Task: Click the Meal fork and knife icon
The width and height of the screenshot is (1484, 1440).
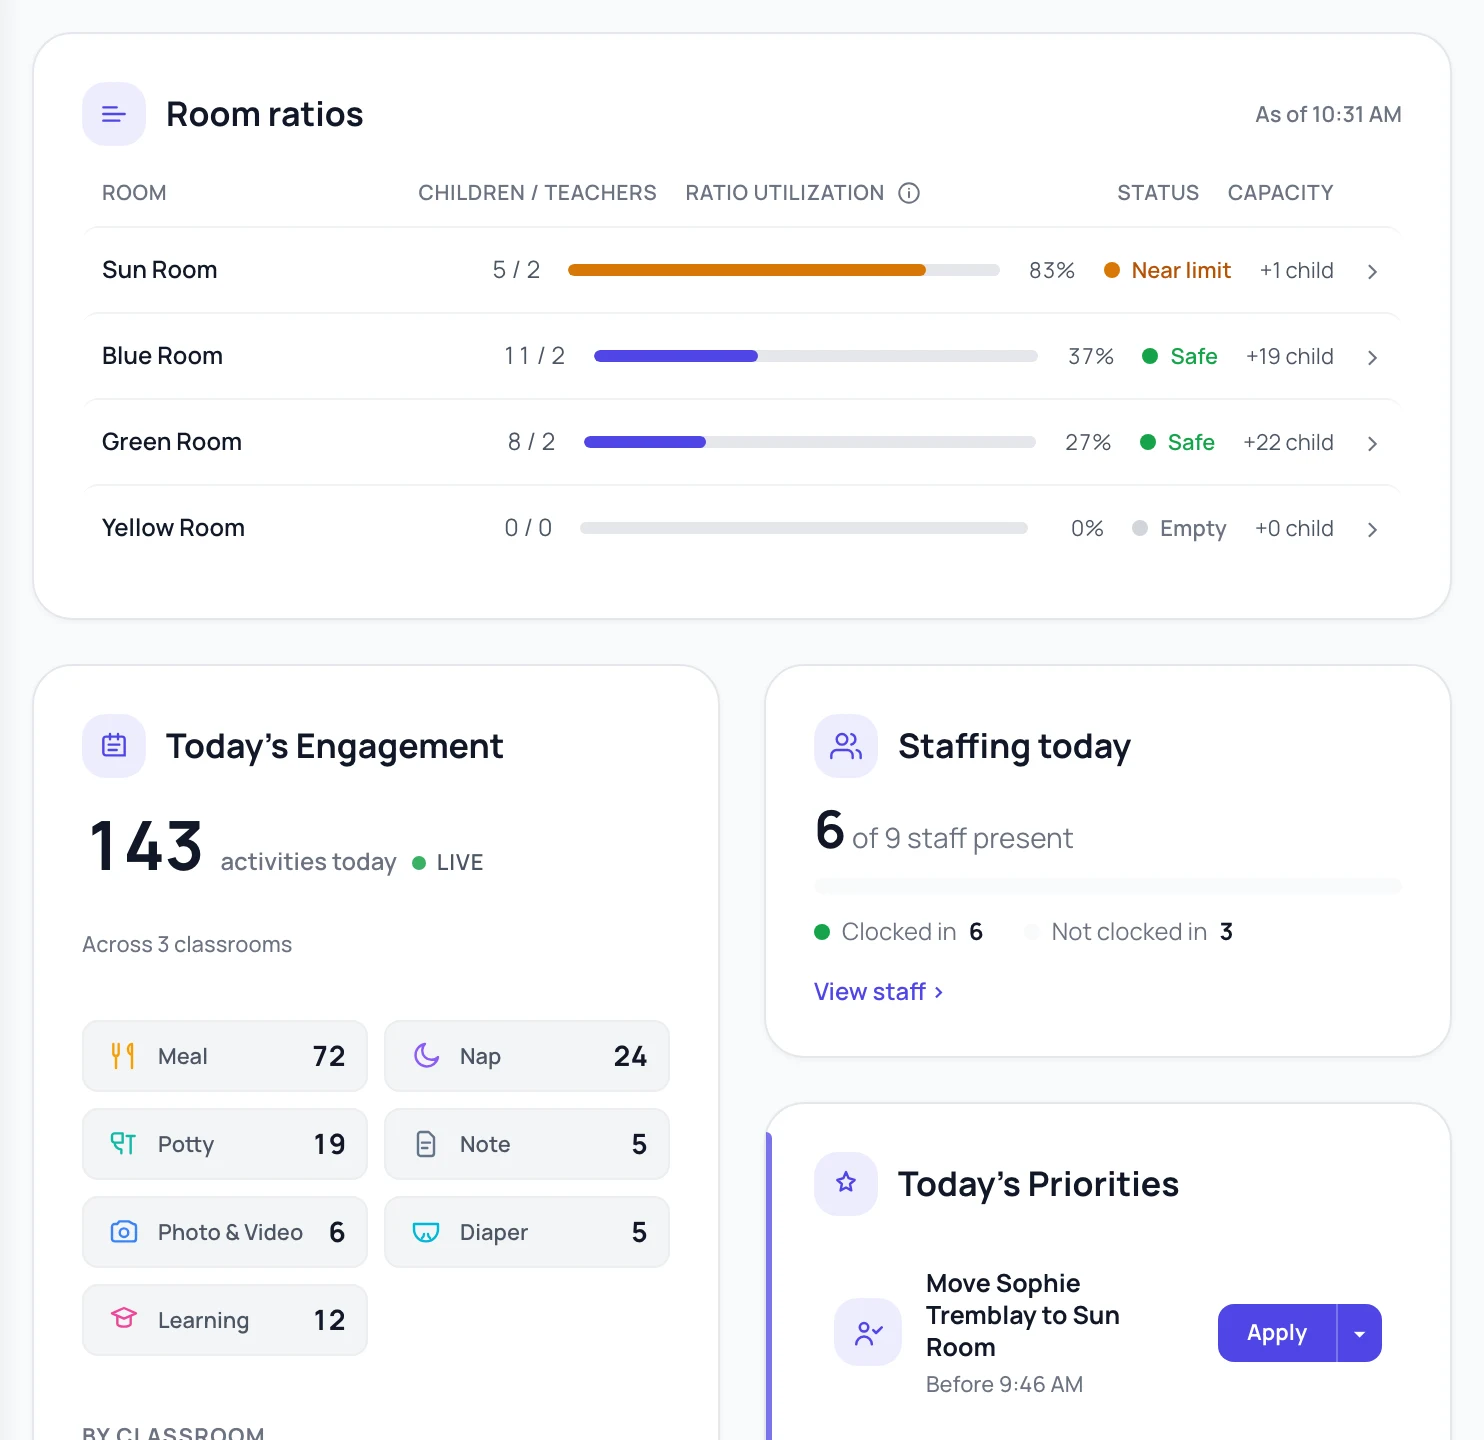Action: point(123,1056)
